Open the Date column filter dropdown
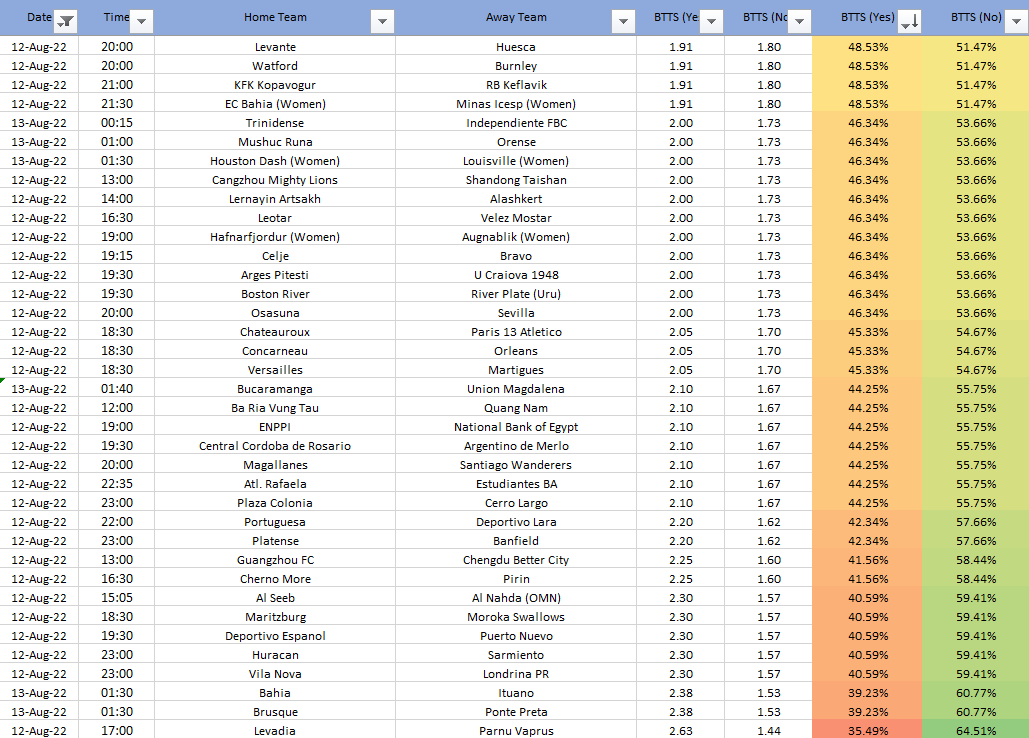This screenshot has height=738, width=1029. [66, 22]
